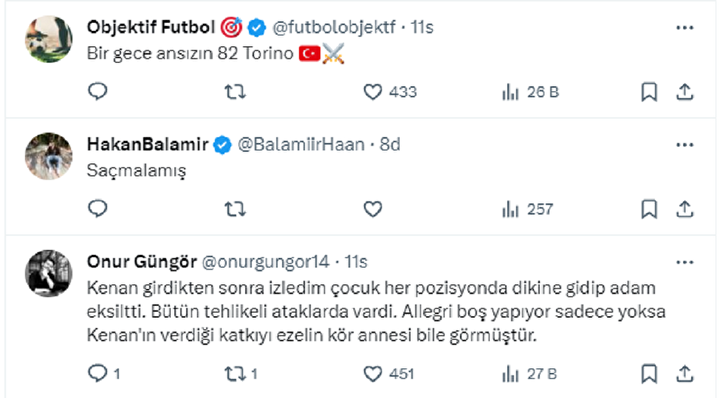Image resolution: width=720 pixels, height=398 pixels.
Task: Retweet the Objektif Futbol post
Action: click(x=235, y=92)
